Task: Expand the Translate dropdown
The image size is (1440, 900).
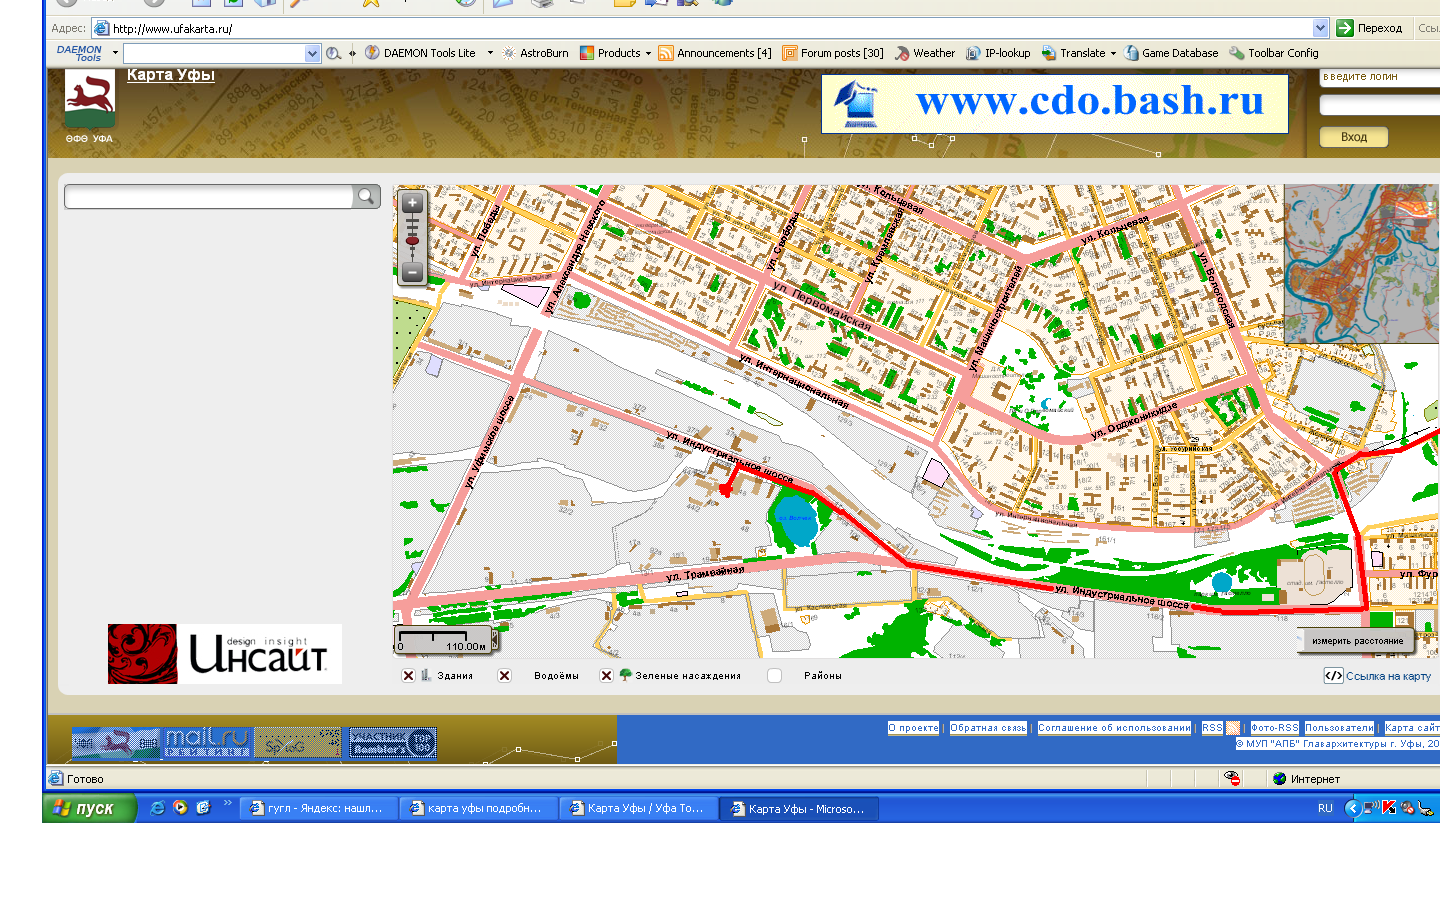Action: pyautogui.click(x=1113, y=54)
